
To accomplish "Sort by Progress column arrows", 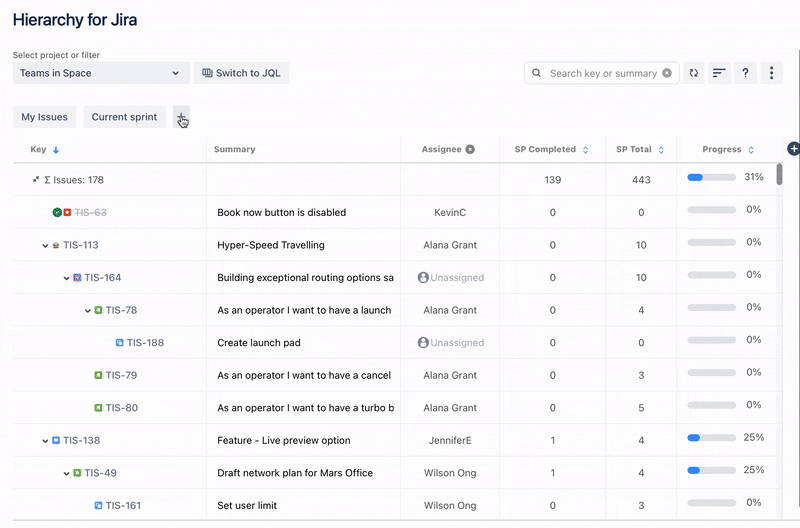I will pyautogui.click(x=751, y=149).
